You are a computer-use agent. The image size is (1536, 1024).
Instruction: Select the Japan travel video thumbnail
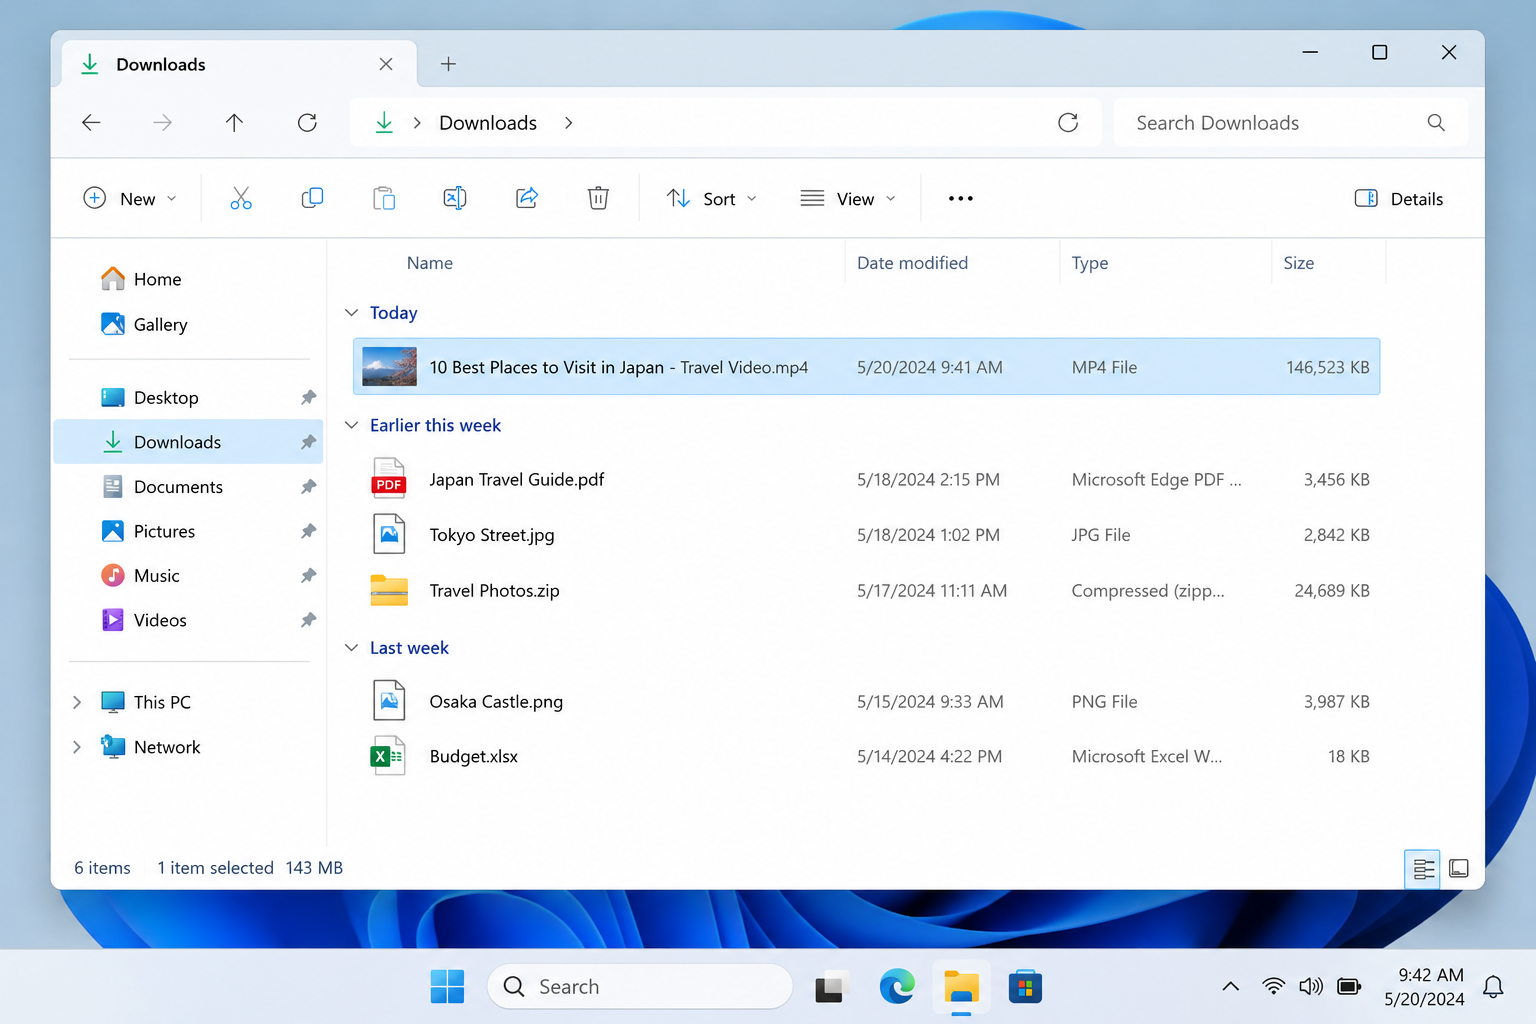(389, 367)
